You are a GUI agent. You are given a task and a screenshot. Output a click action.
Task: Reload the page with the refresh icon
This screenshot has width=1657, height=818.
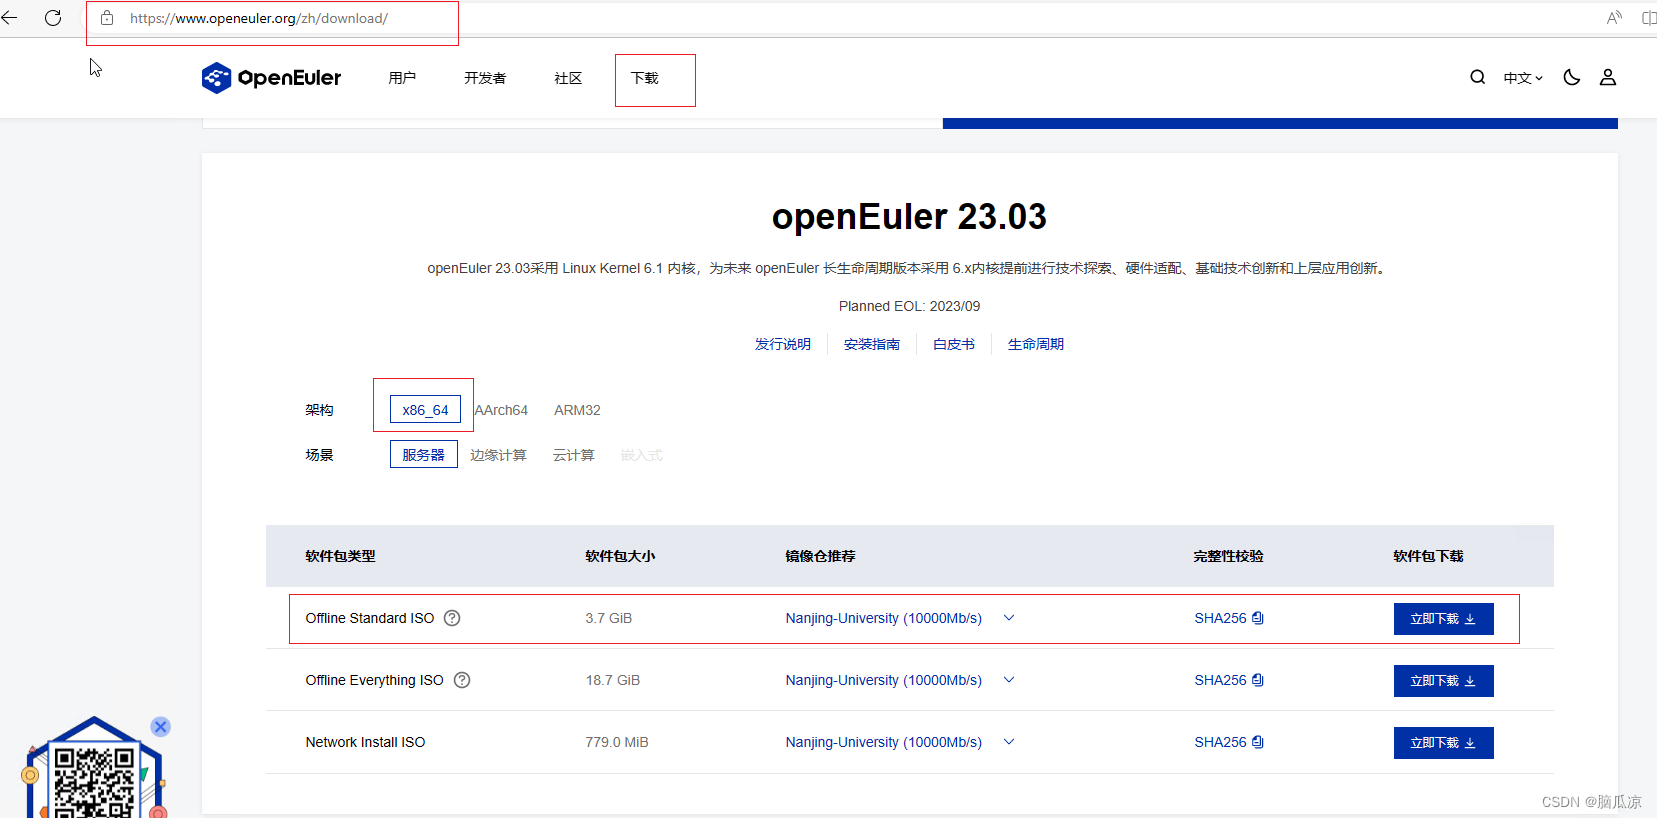coord(53,18)
